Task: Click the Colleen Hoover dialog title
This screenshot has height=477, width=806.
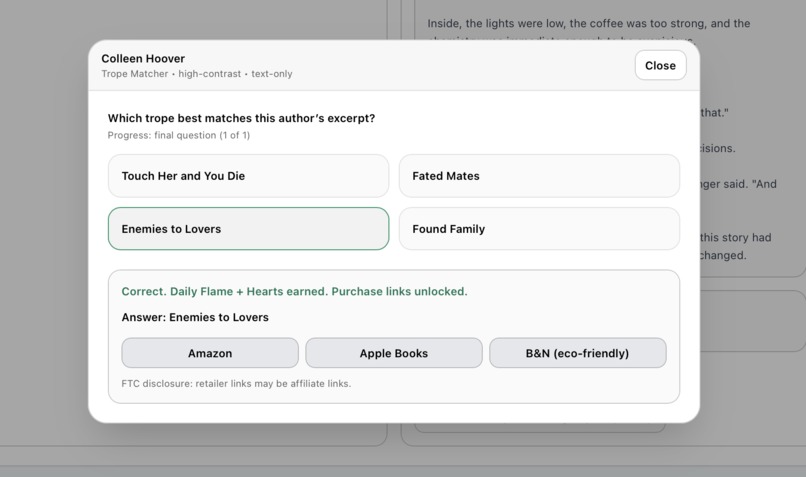Action: 143,59
